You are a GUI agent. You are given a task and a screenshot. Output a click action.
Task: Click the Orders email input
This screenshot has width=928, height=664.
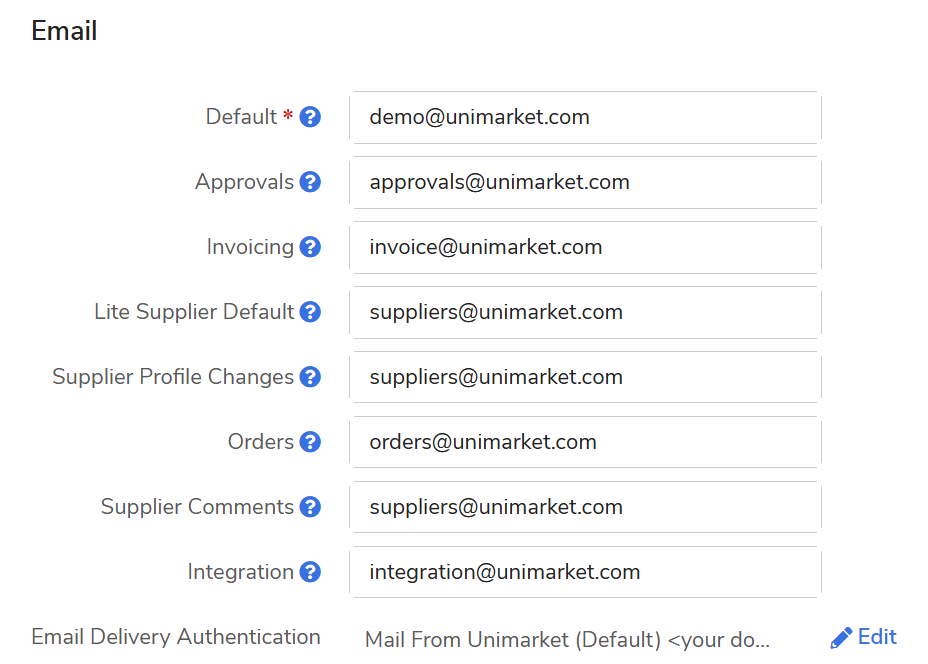[585, 442]
